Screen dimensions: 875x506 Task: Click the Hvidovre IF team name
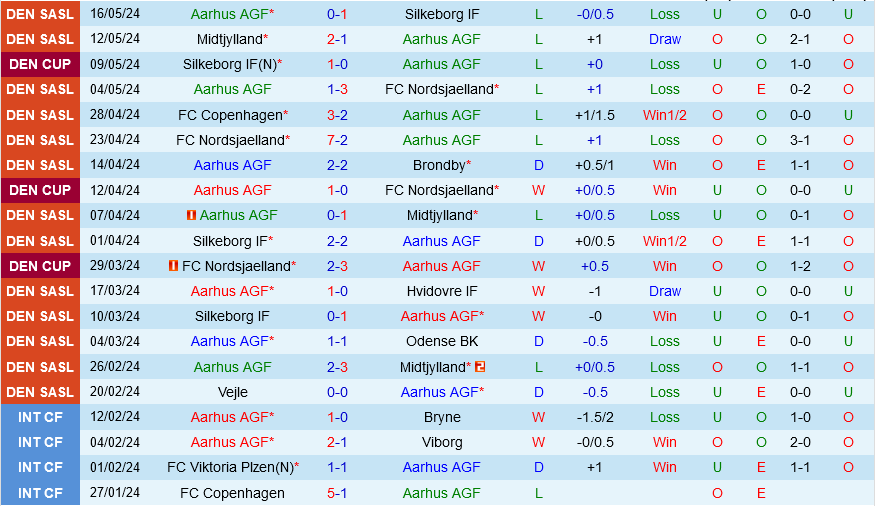tap(441, 291)
